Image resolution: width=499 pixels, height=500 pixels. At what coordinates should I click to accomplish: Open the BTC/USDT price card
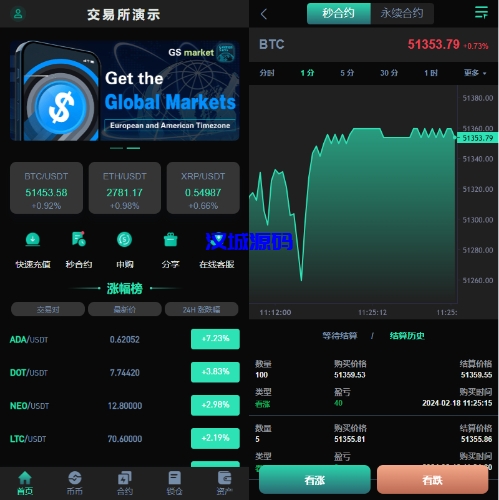point(46,188)
